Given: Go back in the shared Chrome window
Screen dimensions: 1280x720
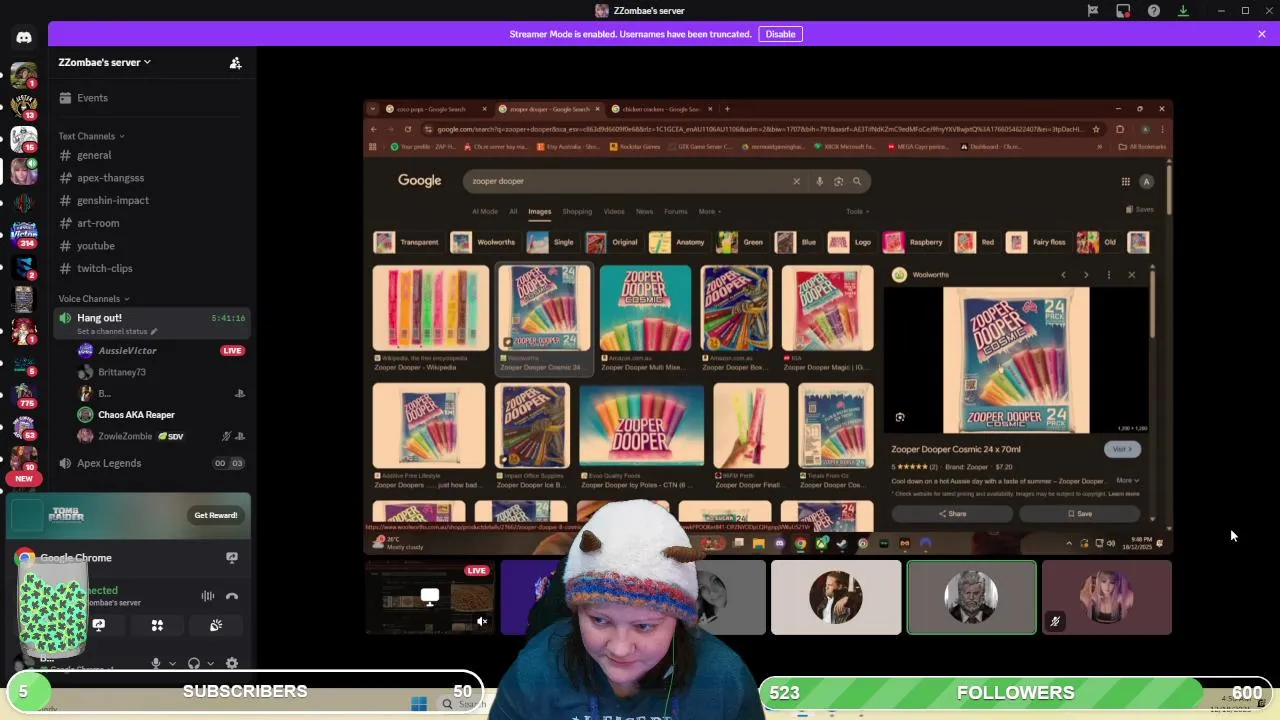Looking at the screenshot, I should [374, 129].
